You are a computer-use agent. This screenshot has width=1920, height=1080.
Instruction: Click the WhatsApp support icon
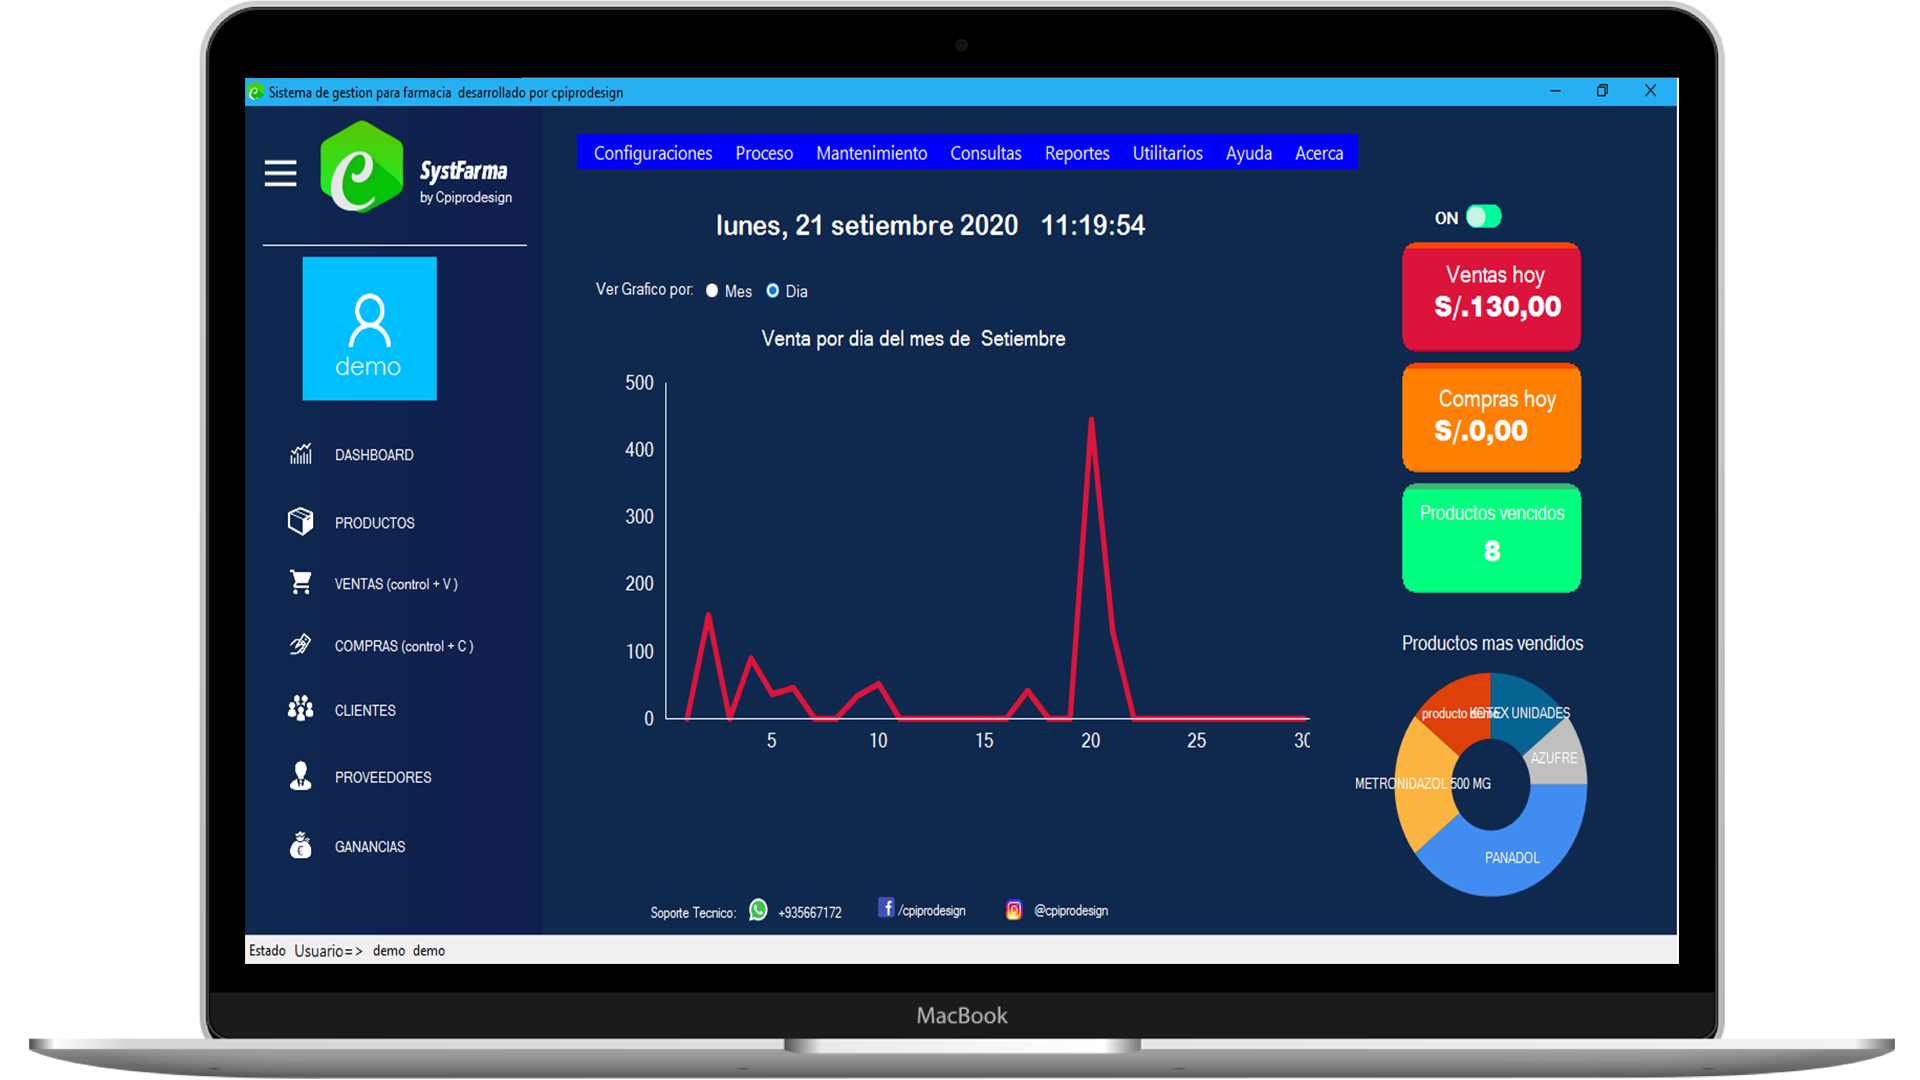758,910
